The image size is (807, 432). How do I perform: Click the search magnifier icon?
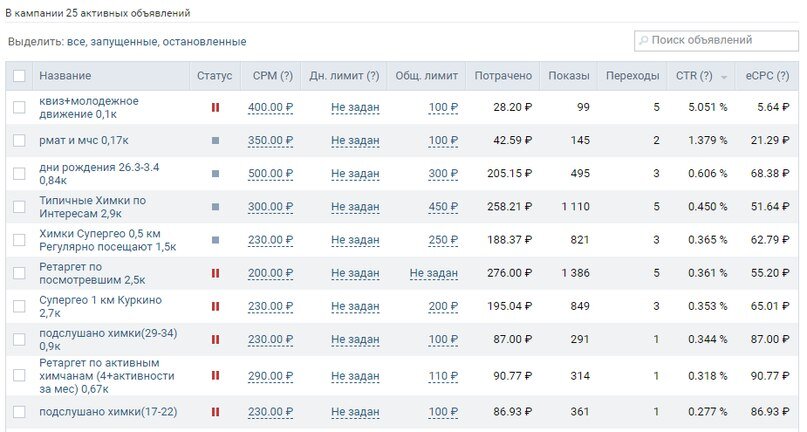(x=643, y=40)
